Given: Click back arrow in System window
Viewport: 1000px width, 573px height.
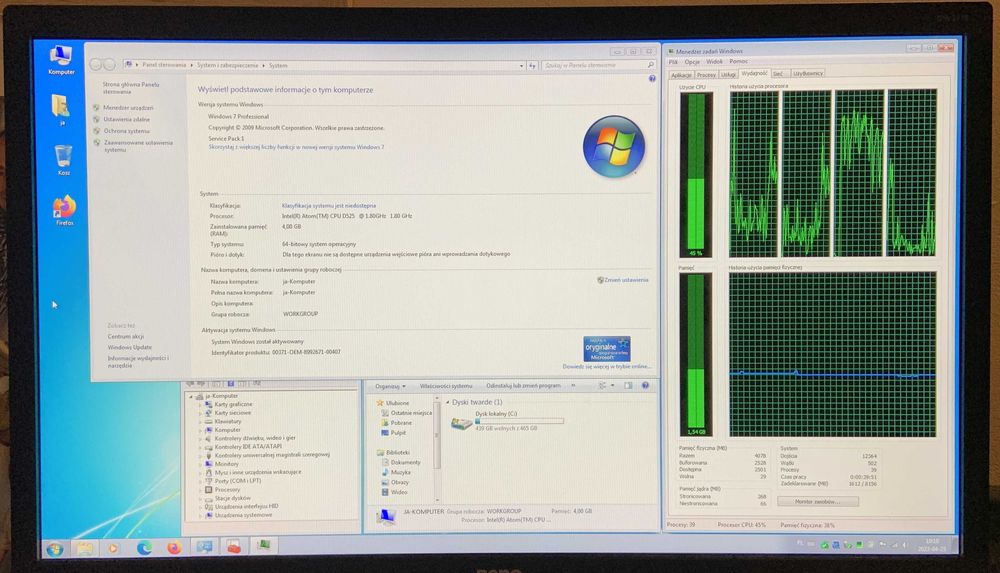Looking at the screenshot, I should click(x=96, y=64).
